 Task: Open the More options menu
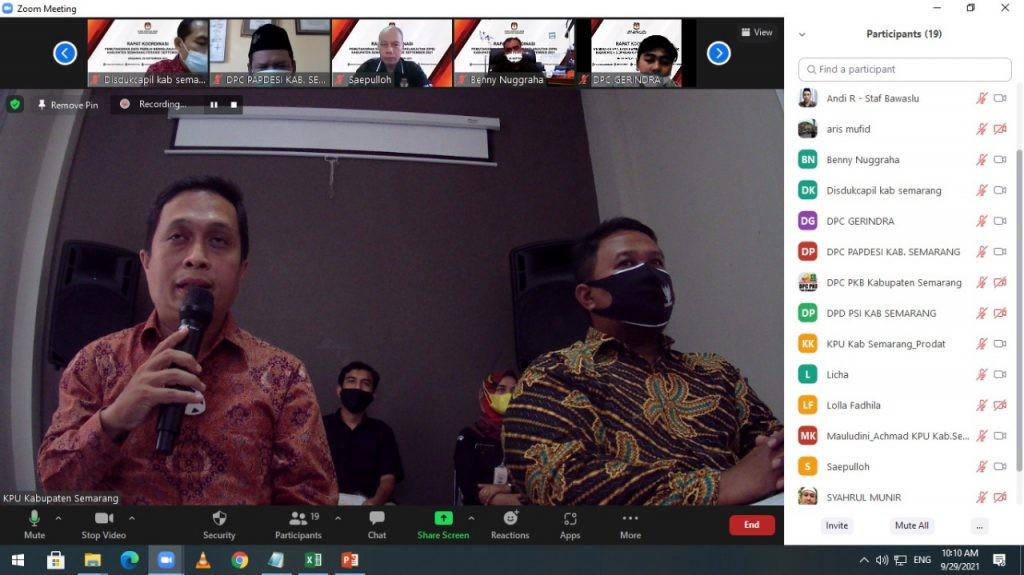(630, 523)
